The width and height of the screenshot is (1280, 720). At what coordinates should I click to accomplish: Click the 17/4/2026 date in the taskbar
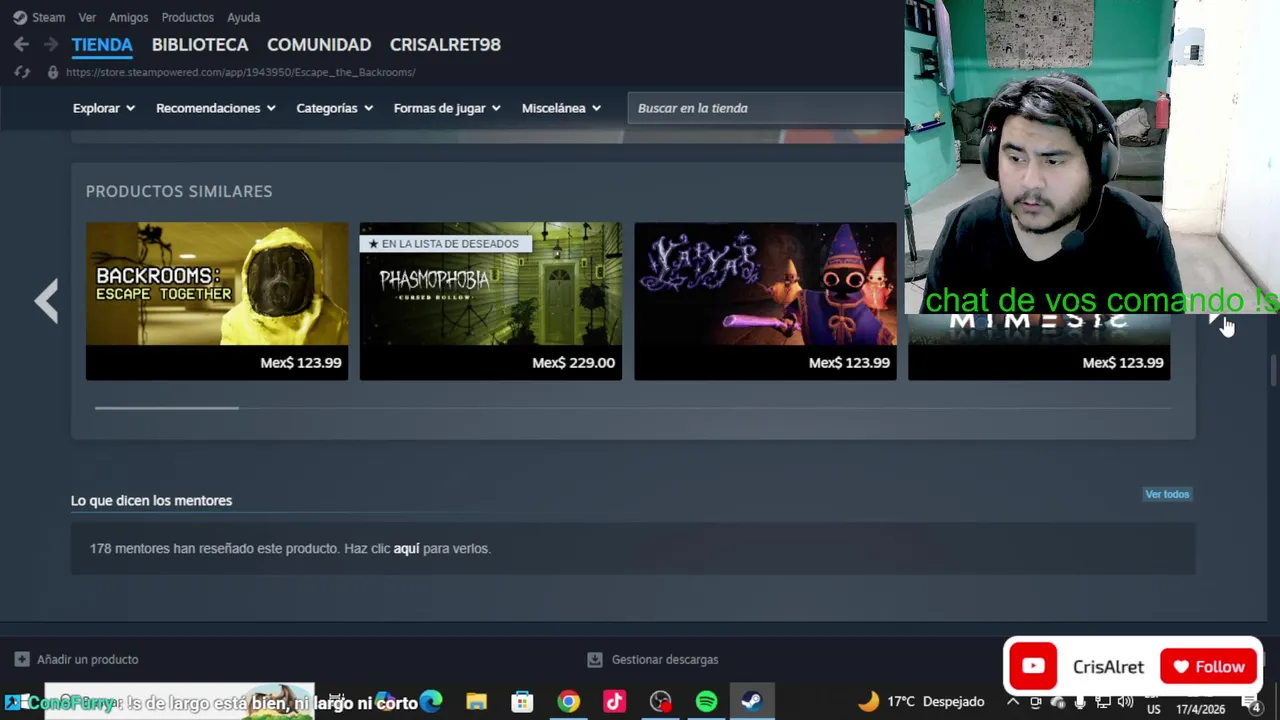[1200, 709]
